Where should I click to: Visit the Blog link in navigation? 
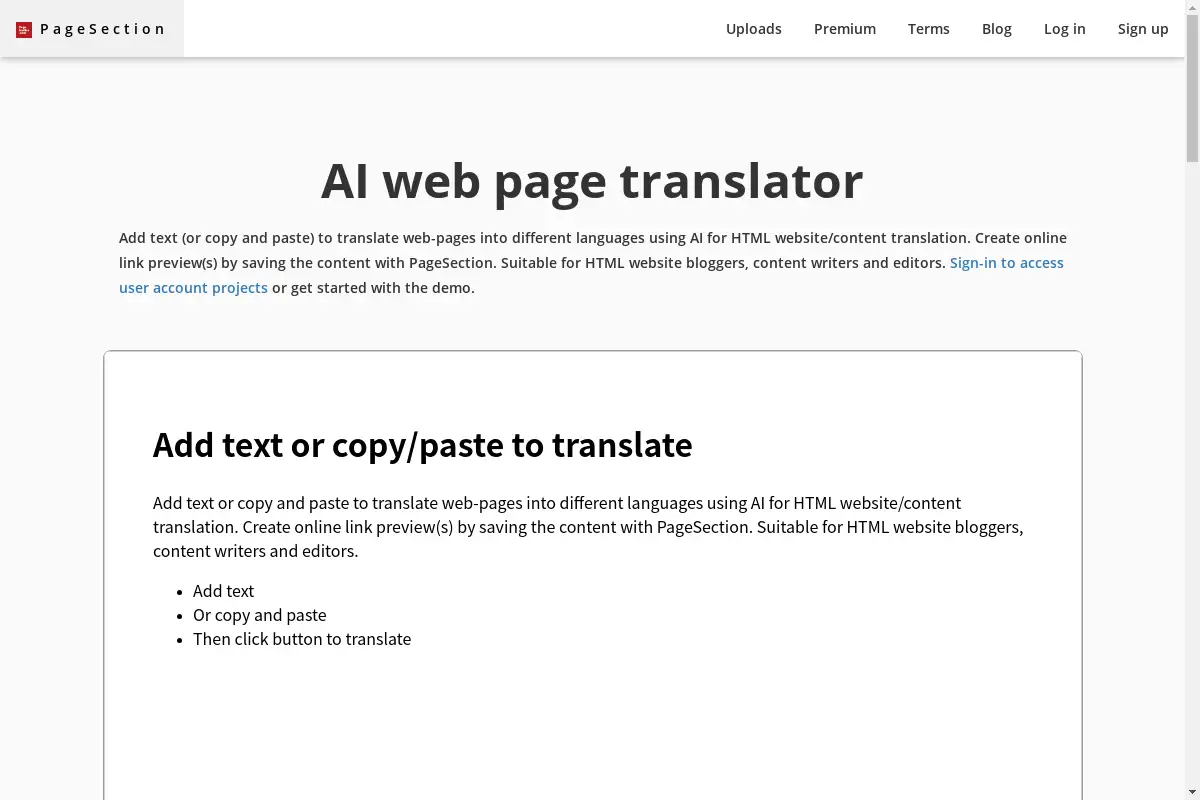[x=997, y=29]
